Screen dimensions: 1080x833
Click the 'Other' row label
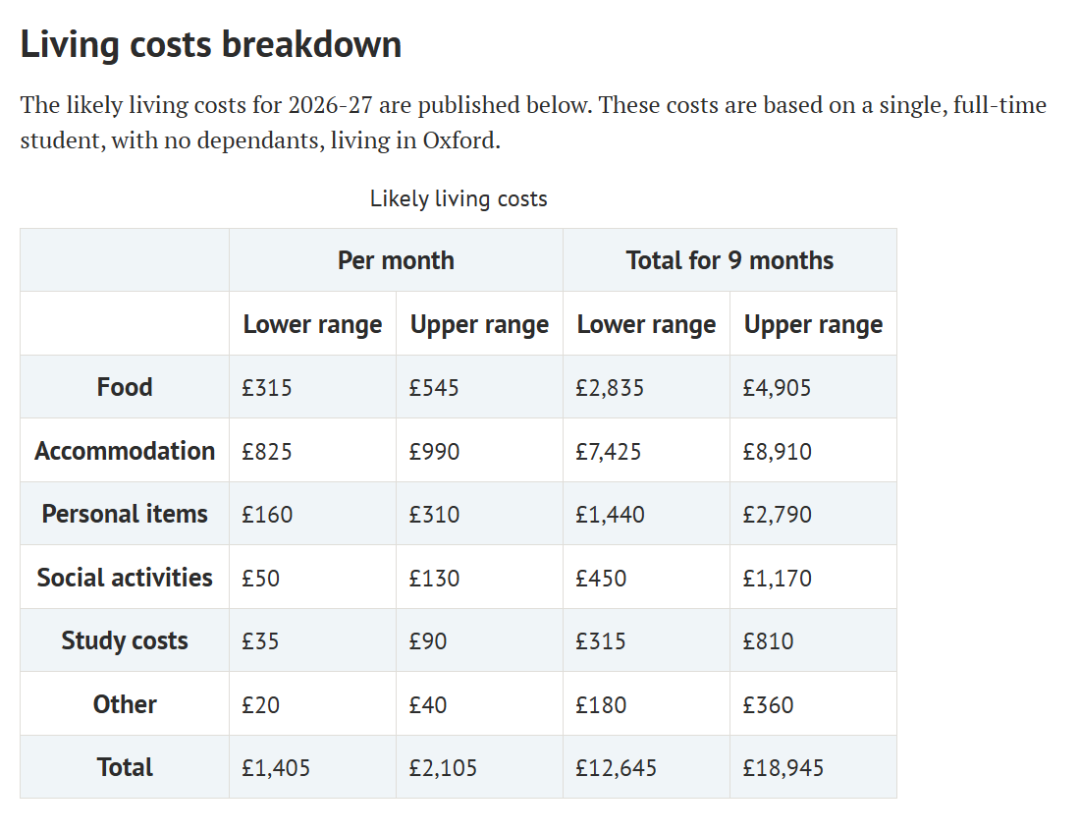tap(125, 704)
